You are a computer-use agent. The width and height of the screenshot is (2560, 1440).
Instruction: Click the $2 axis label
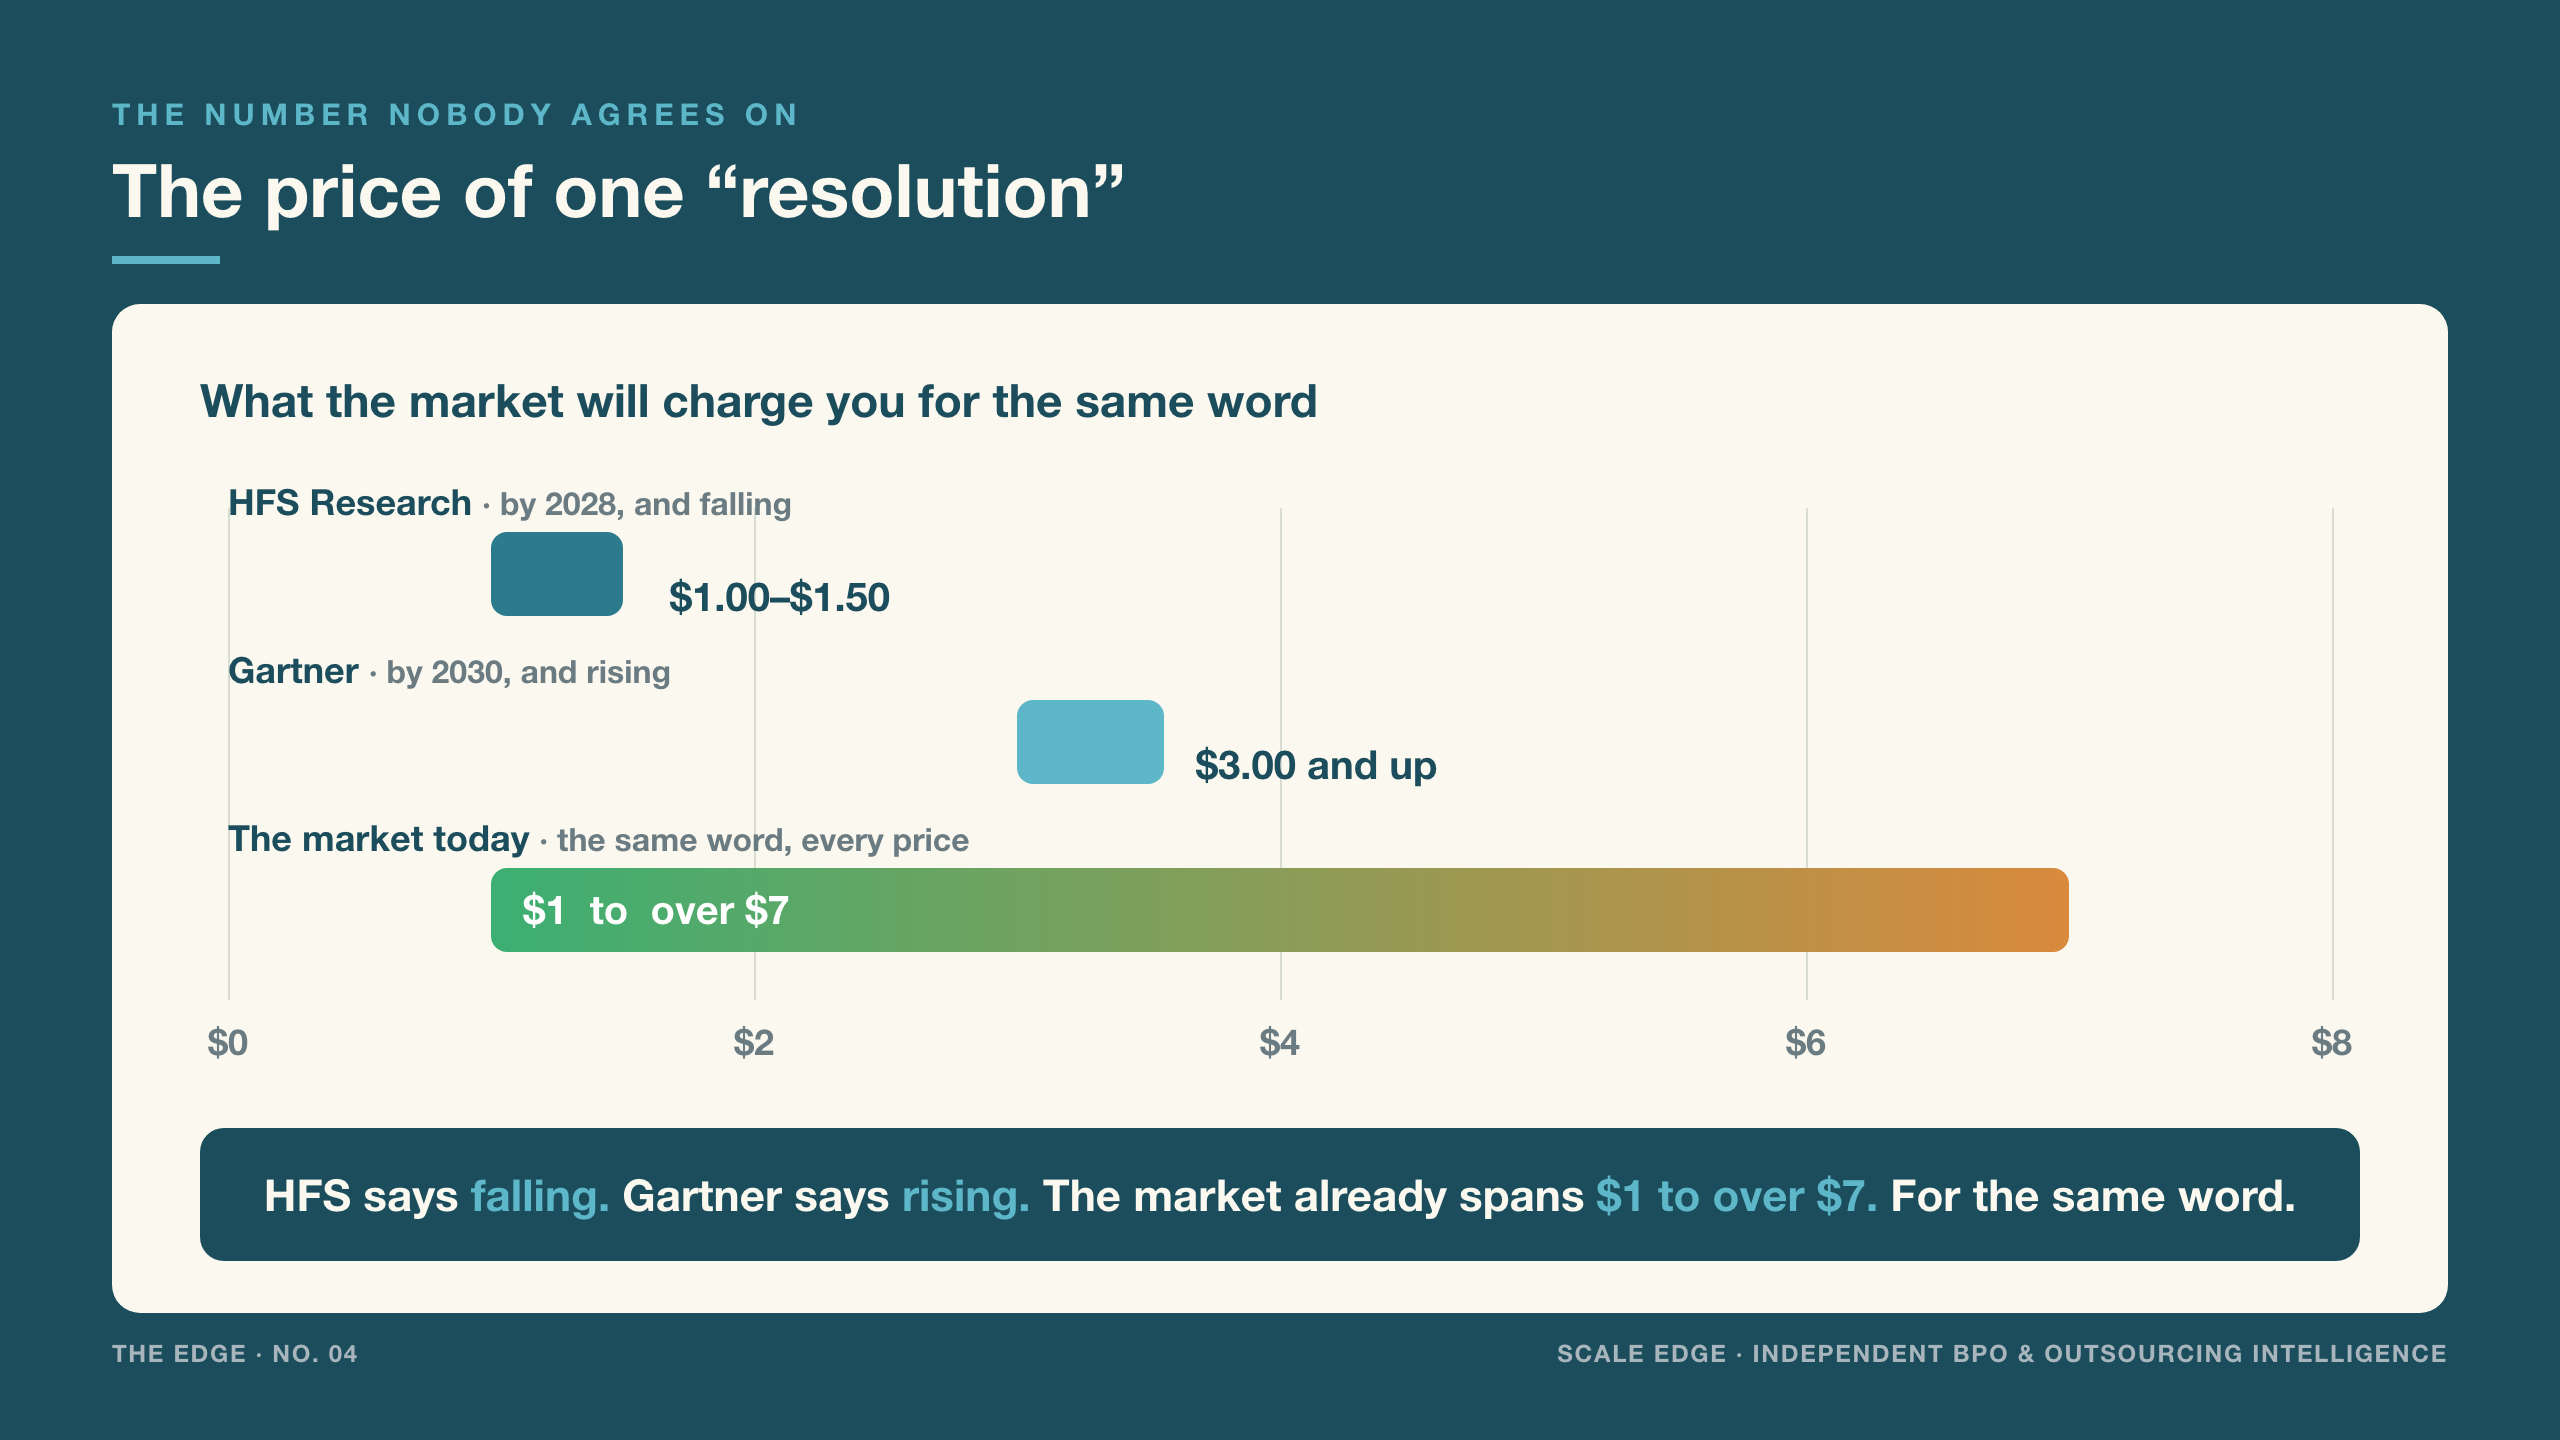coord(754,1043)
